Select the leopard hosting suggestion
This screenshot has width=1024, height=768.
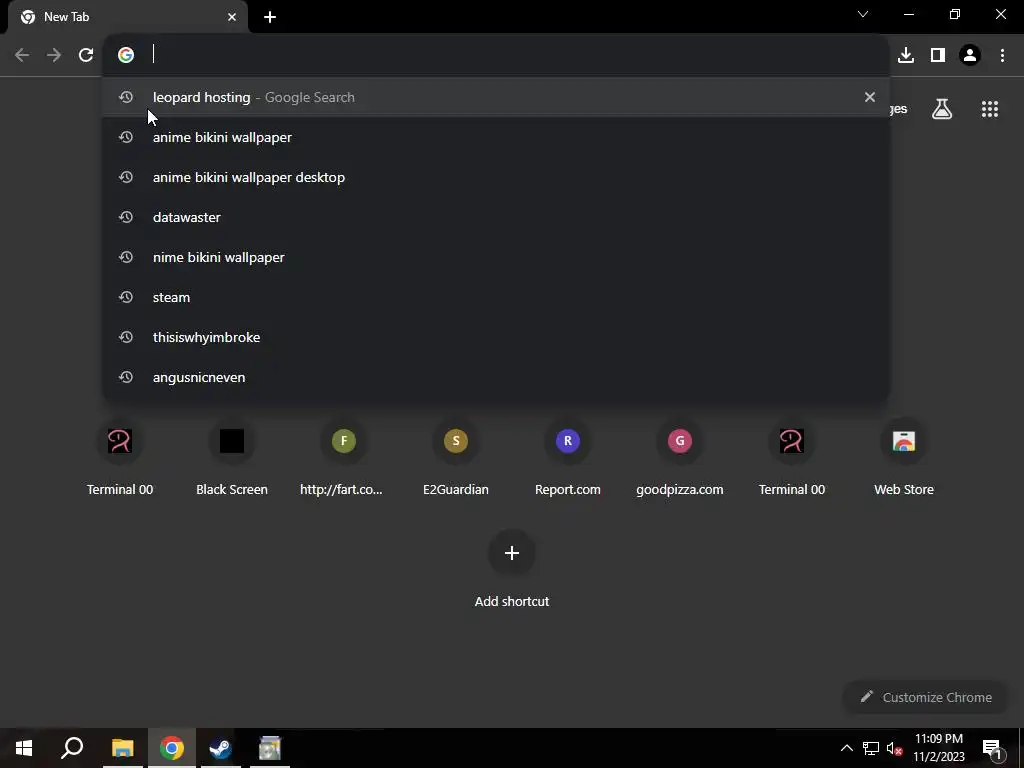point(496,97)
